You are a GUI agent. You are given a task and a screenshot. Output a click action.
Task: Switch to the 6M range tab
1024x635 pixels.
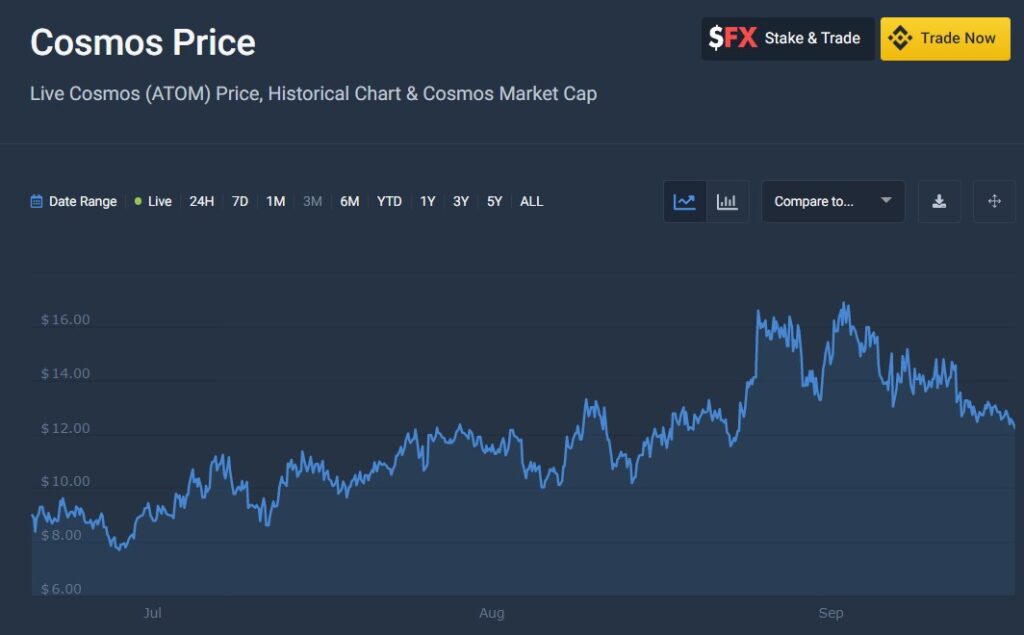(349, 202)
